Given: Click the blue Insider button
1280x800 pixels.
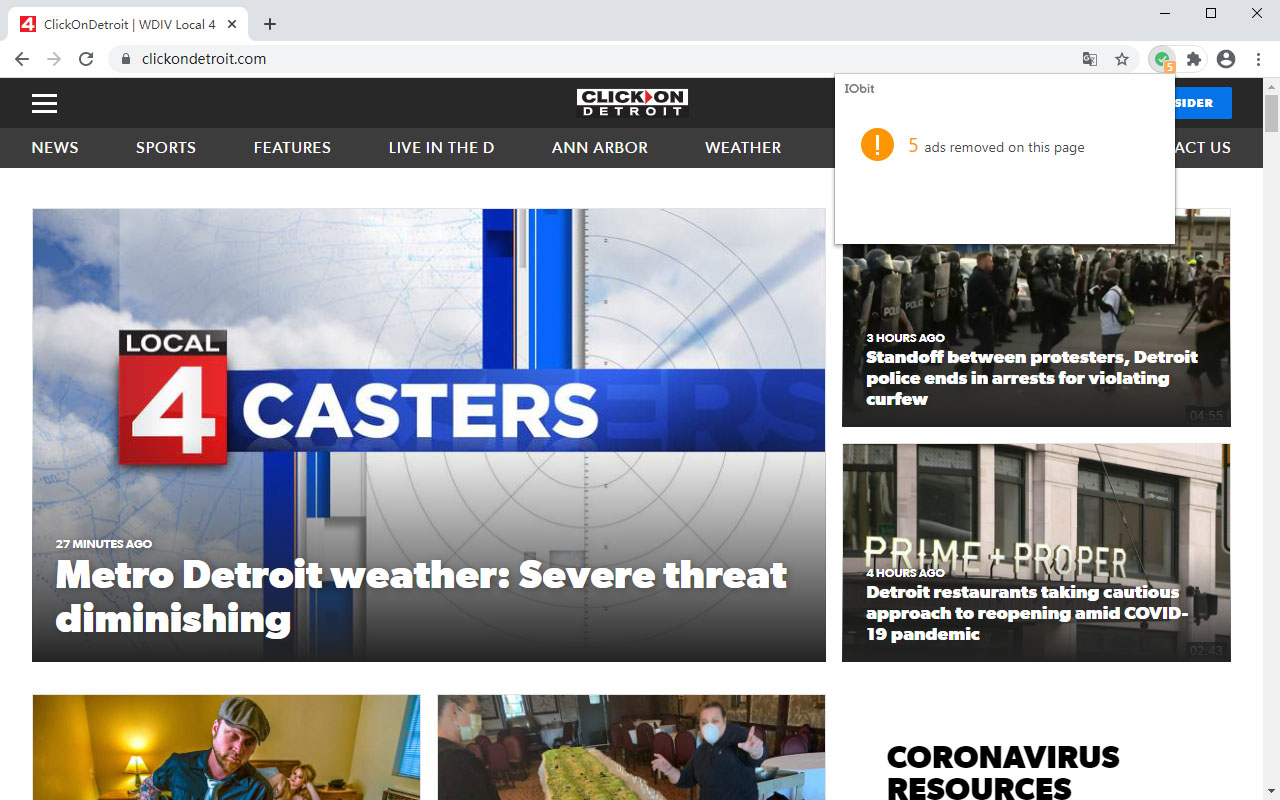Looking at the screenshot, I should point(1203,103).
